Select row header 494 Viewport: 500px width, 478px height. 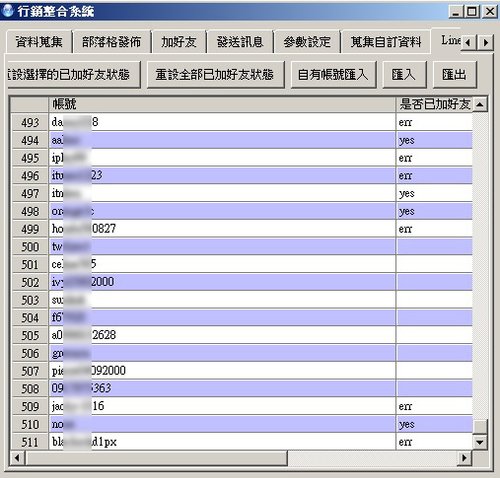pyautogui.click(x=30, y=140)
